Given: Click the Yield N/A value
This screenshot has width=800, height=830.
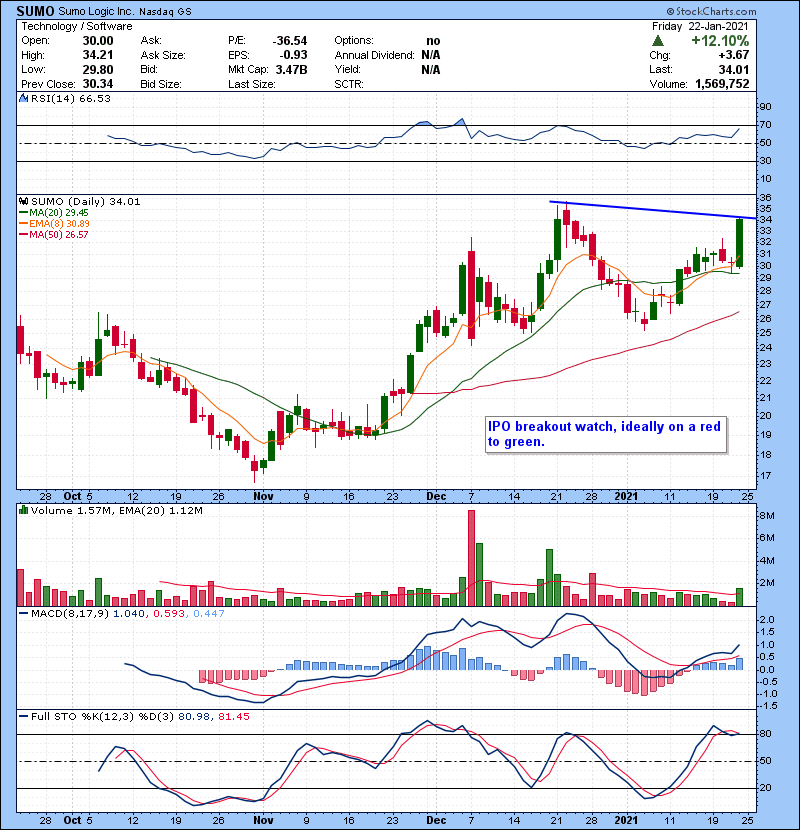Looking at the screenshot, I should pos(431,69).
